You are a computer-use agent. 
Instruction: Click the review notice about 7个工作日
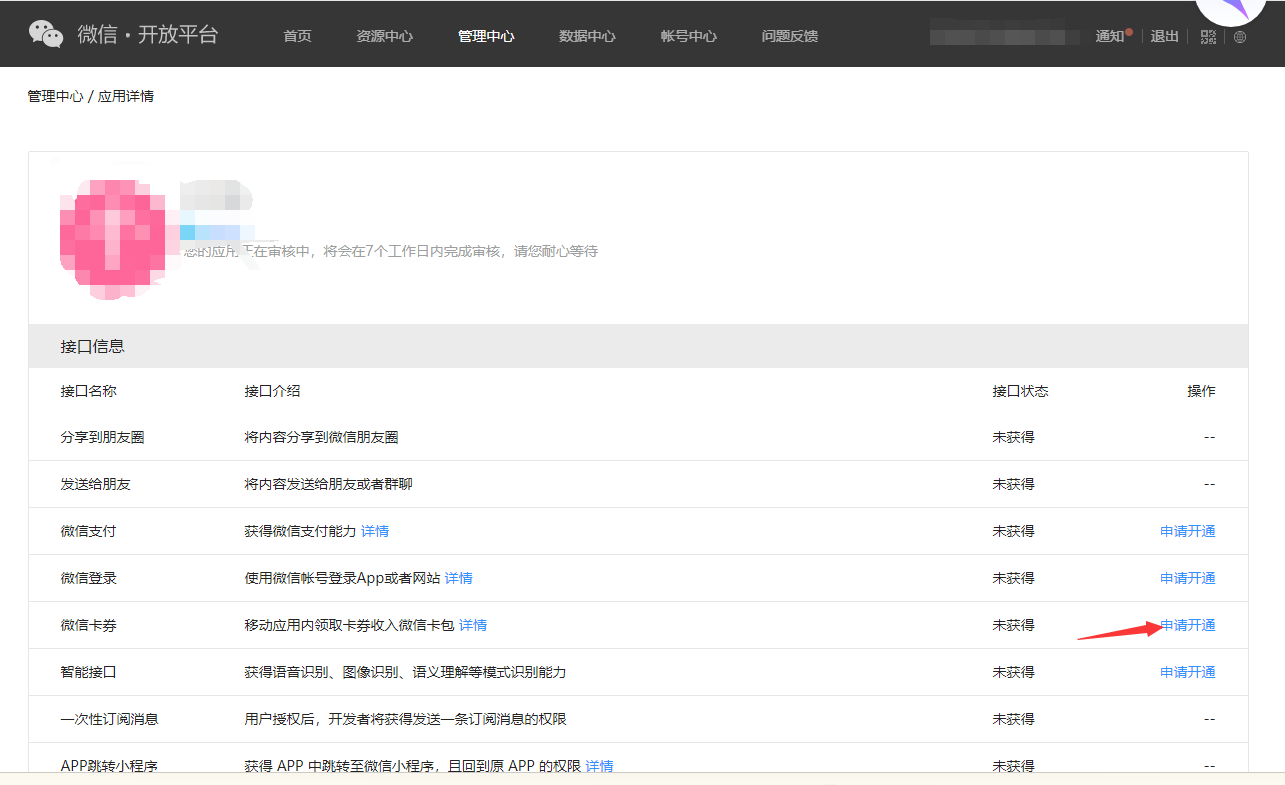391,251
